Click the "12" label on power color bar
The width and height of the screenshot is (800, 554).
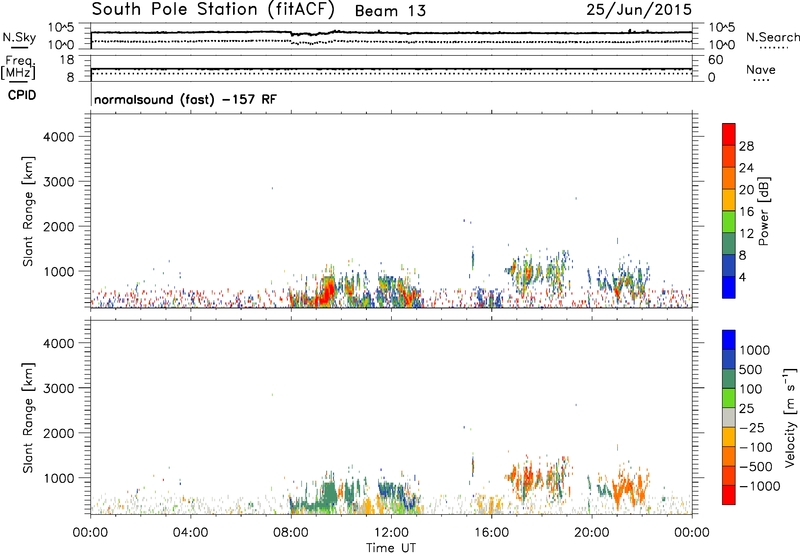tap(746, 234)
